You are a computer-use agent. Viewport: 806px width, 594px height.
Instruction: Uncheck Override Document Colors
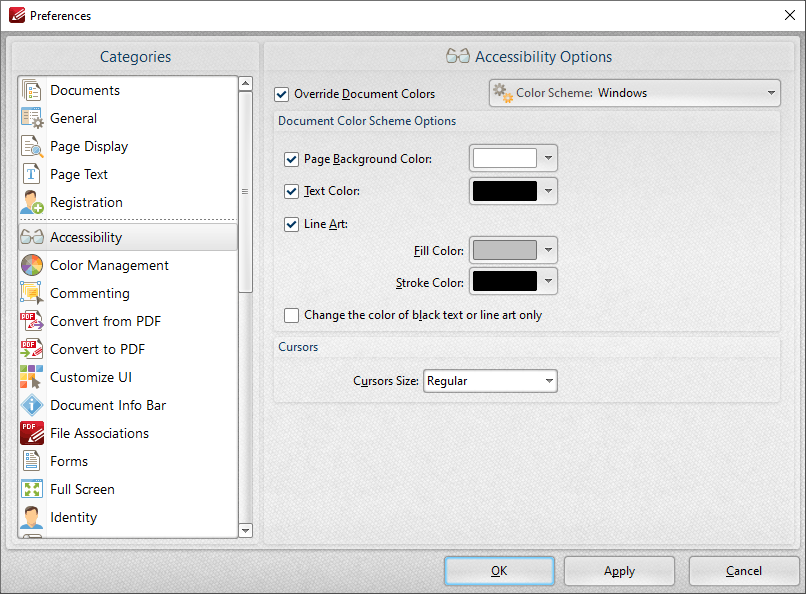click(282, 95)
